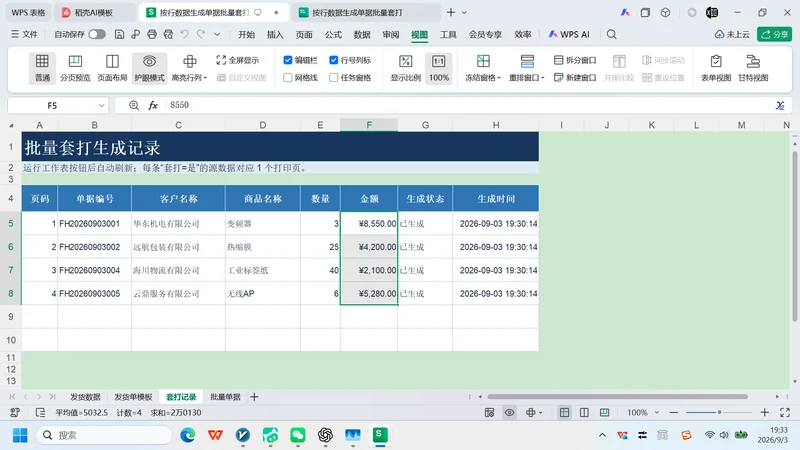Image resolution: width=800 pixels, height=450 pixels.
Task: Open the zoom ratio dialog (显示比例)
Action: [x=406, y=68]
